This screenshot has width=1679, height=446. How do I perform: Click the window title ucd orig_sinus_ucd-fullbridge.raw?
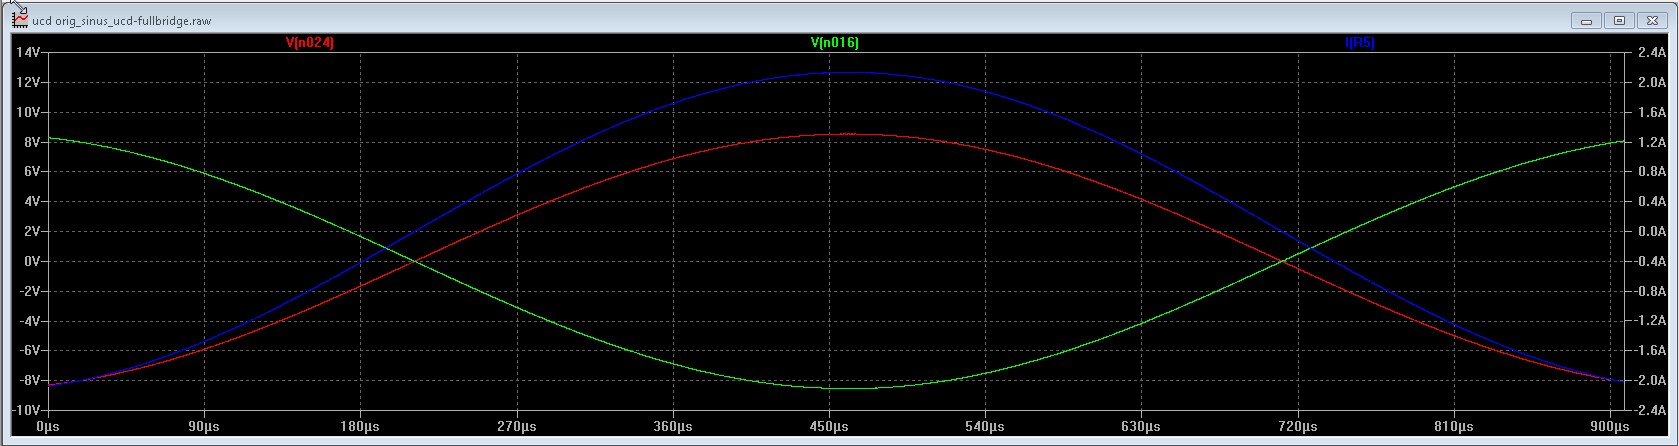pyautogui.click(x=122, y=21)
